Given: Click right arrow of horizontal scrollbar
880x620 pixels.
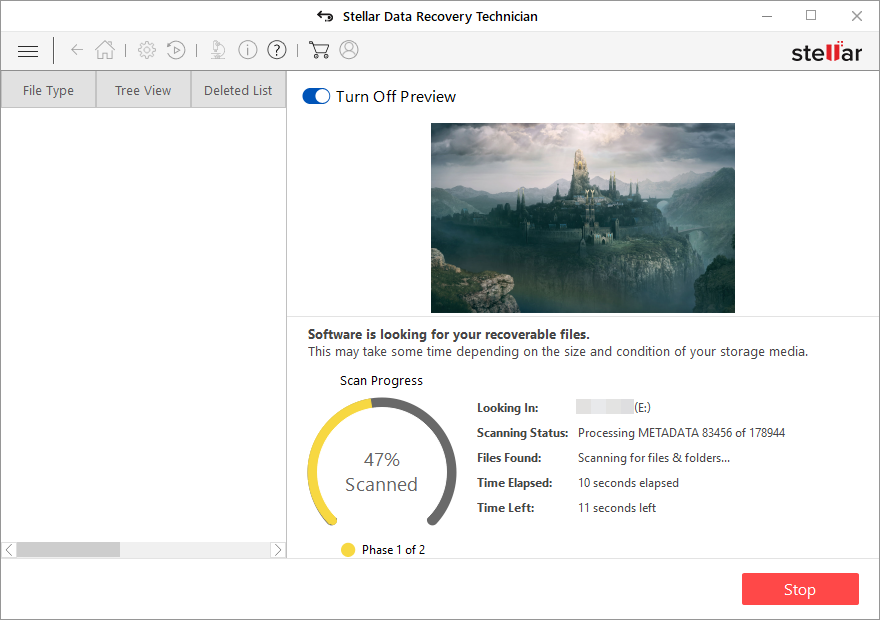Looking at the screenshot, I should coord(278,550).
